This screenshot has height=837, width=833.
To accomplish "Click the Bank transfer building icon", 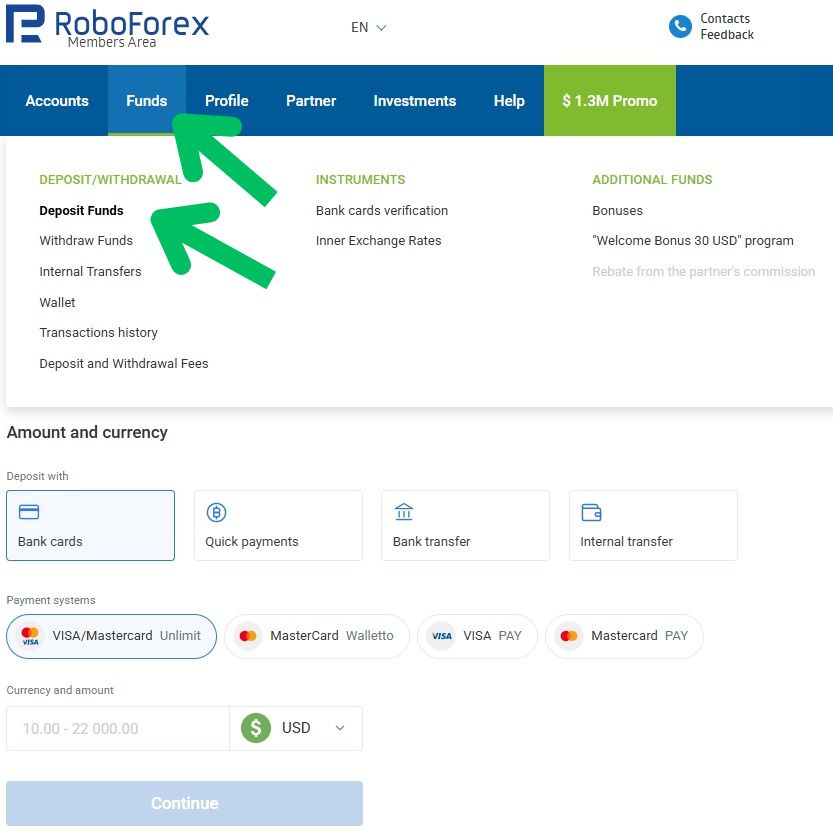I will (x=404, y=512).
